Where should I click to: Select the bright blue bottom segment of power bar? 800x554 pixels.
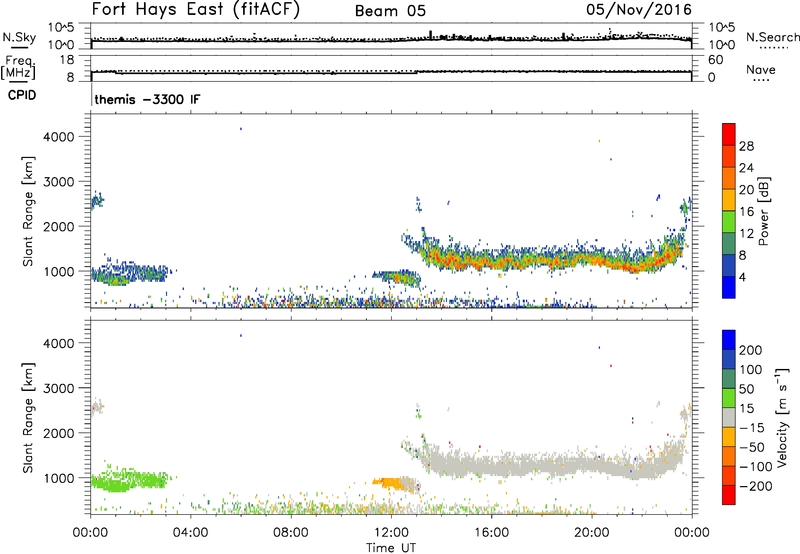click(x=729, y=287)
